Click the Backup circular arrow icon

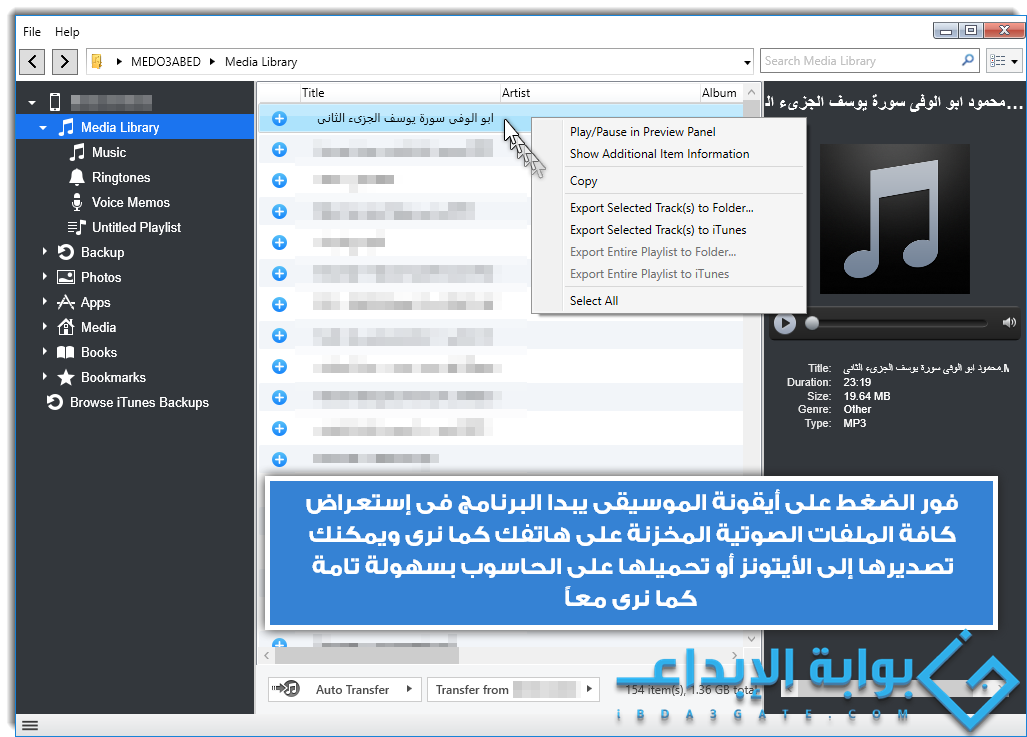pos(65,252)
